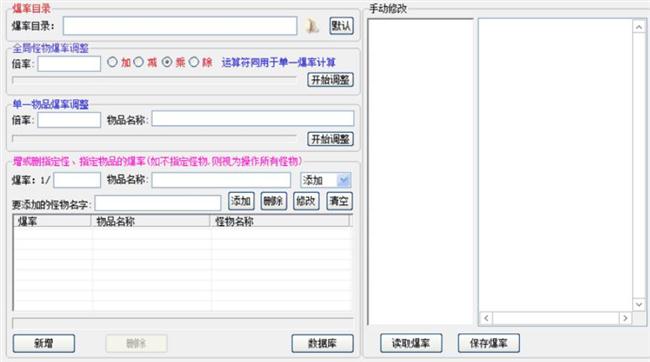Click the 保存爆率 button
The image size is (650, 362).
point(489,343)
